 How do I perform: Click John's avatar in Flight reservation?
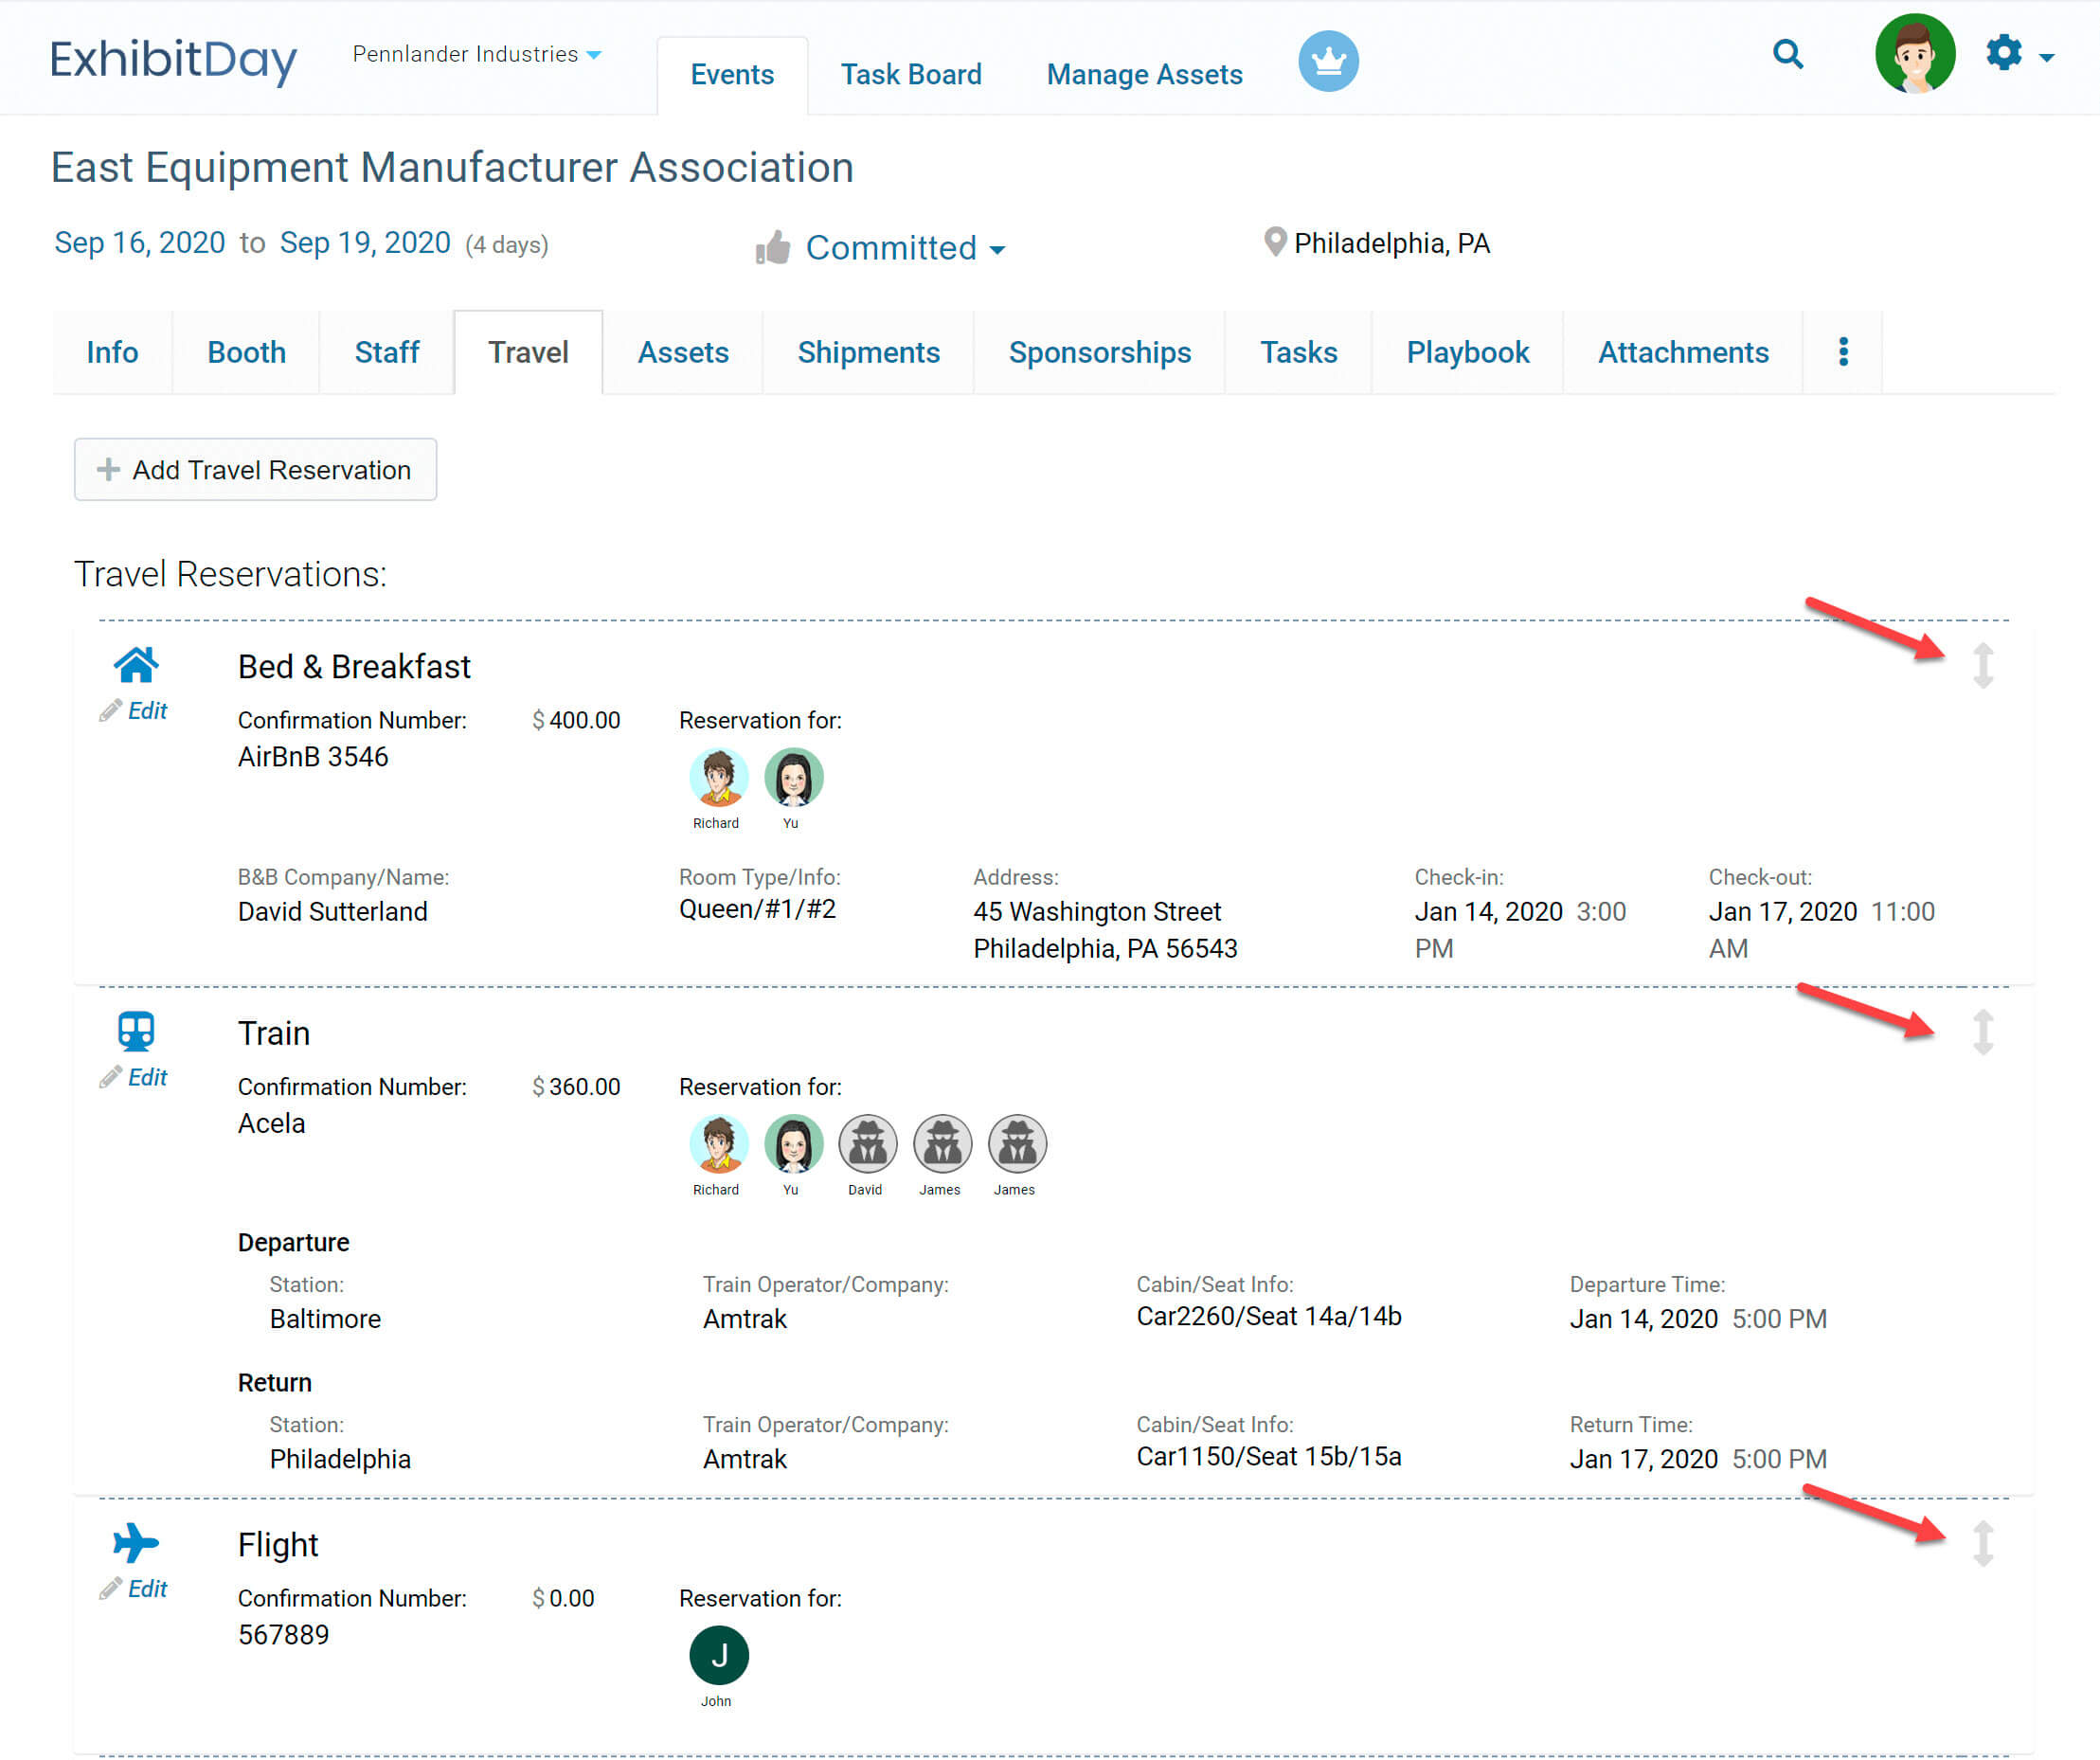tap(718, 1655)
